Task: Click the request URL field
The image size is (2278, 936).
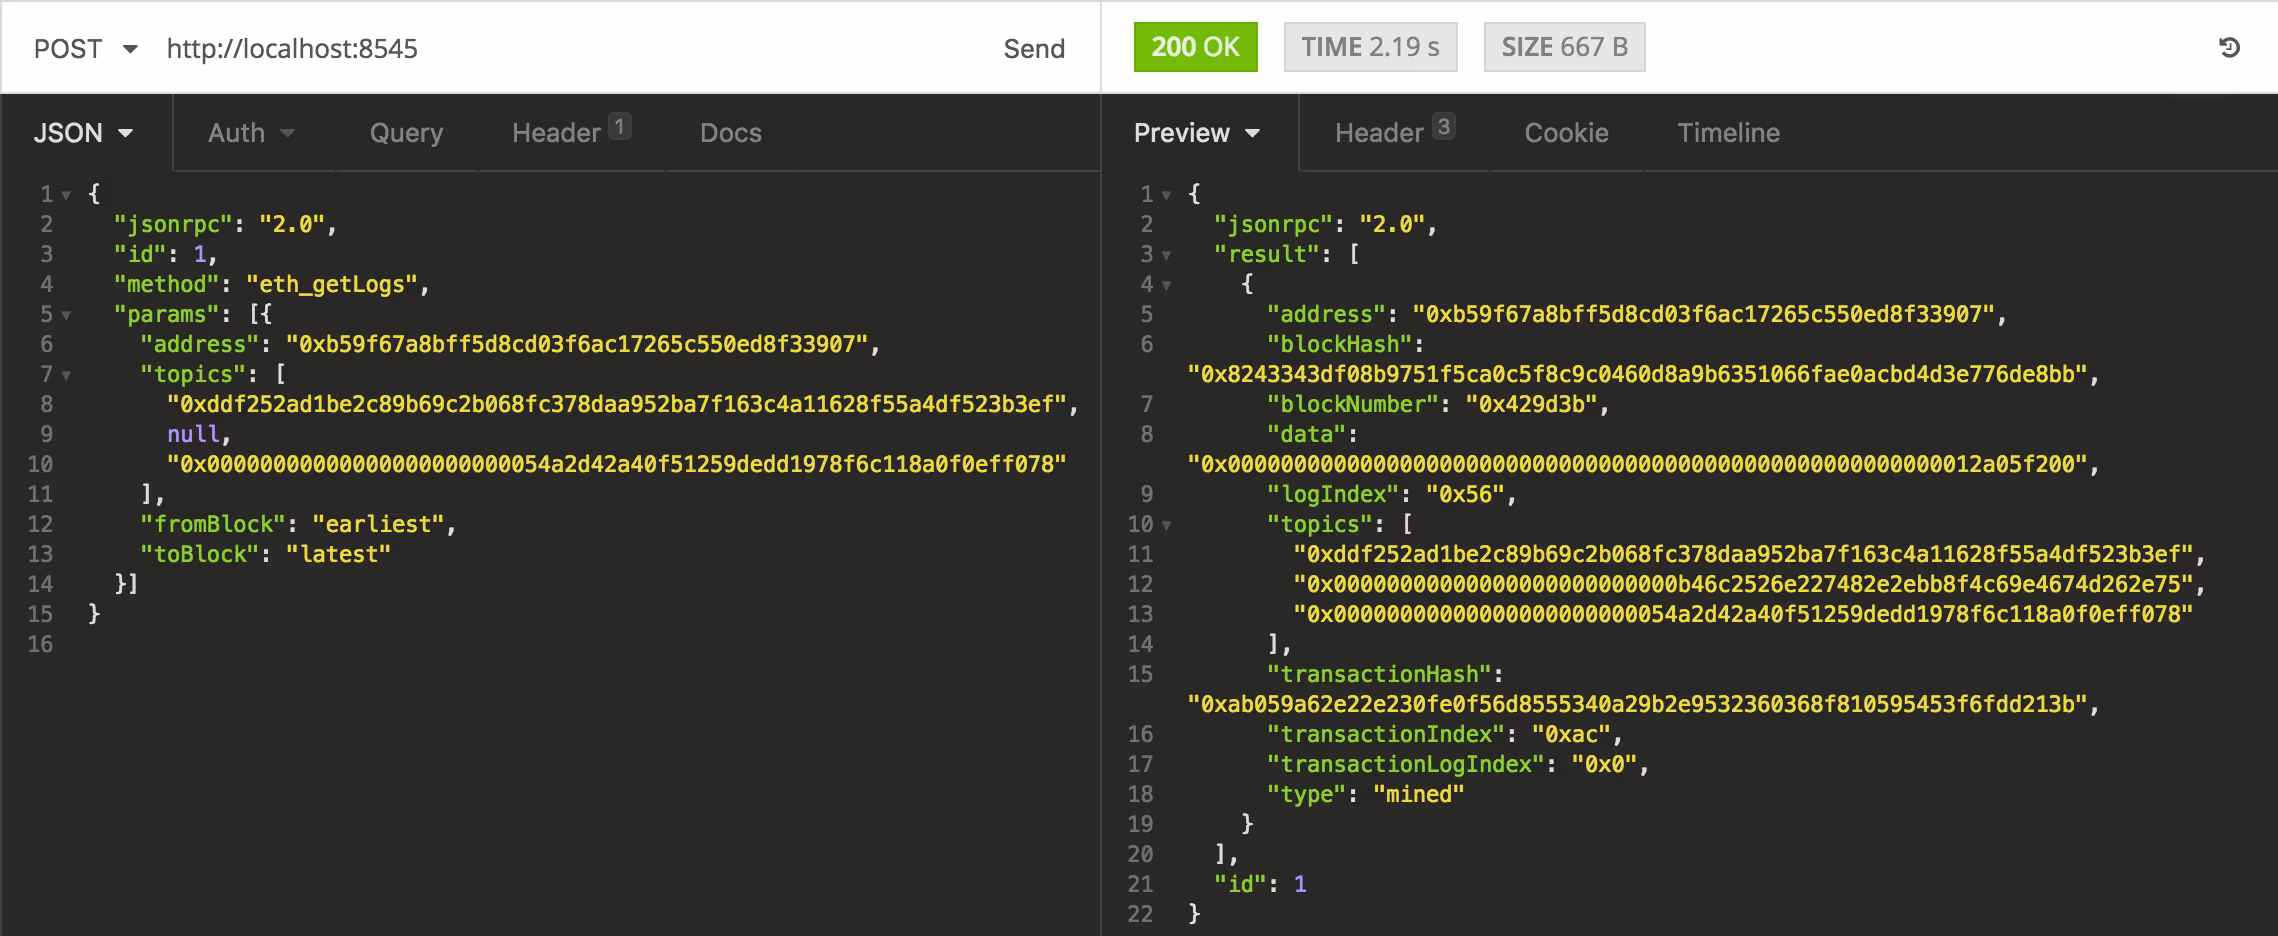Action: click(560, 49)
